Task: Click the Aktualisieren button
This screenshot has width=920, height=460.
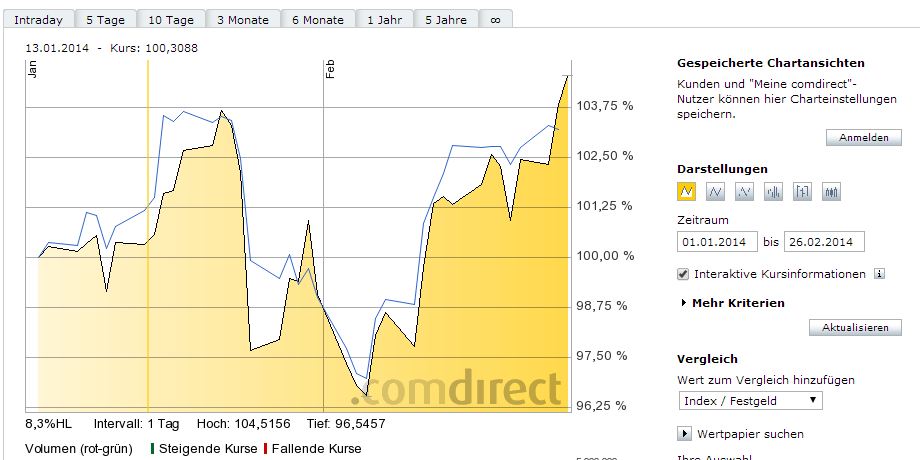Action: [855, 328]
